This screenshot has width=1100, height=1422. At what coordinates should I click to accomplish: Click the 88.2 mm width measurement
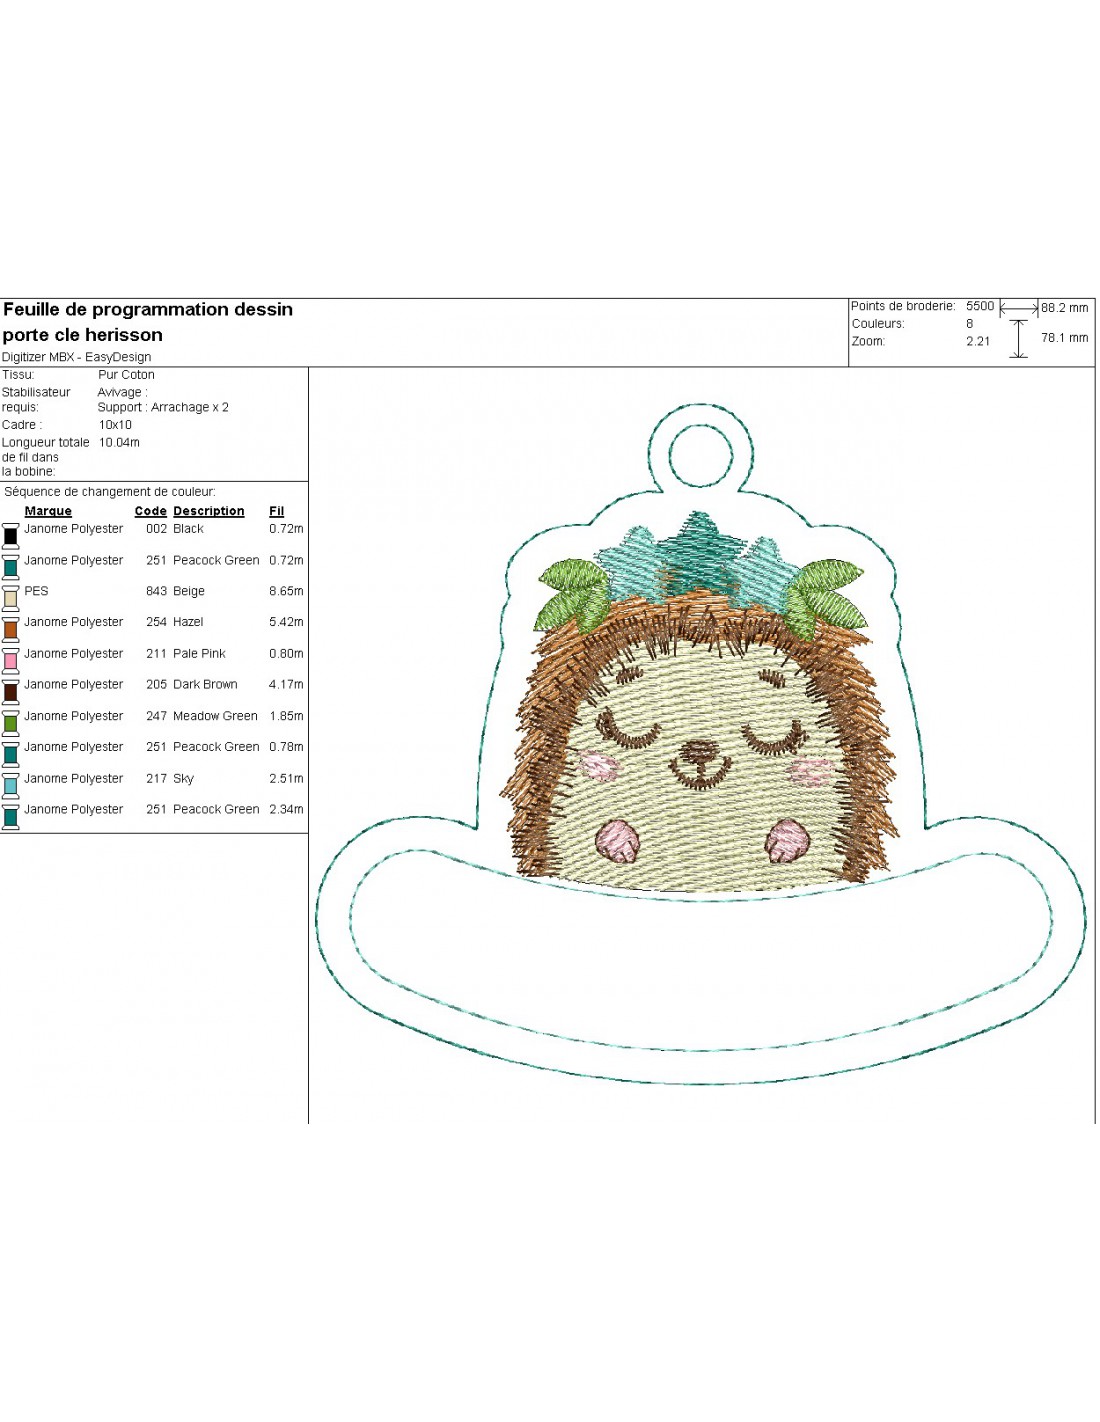pos(1065,308)
